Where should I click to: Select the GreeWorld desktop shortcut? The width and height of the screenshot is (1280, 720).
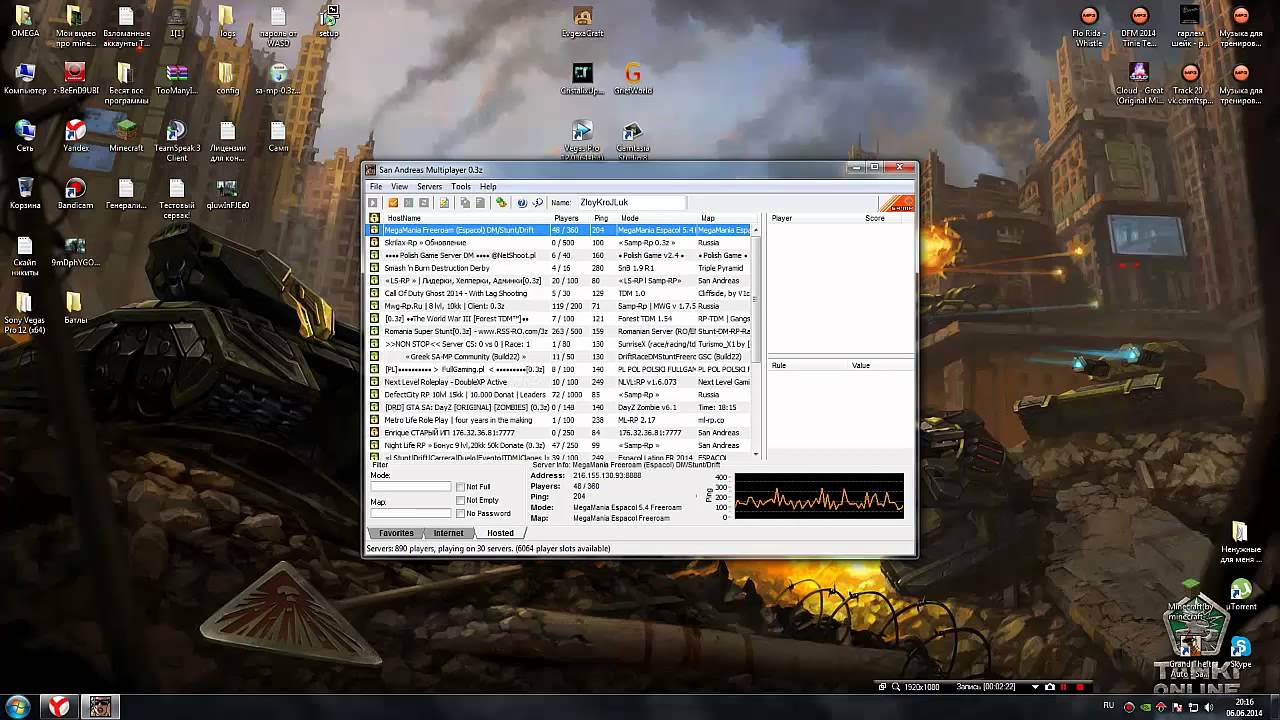tap(632, 78)
